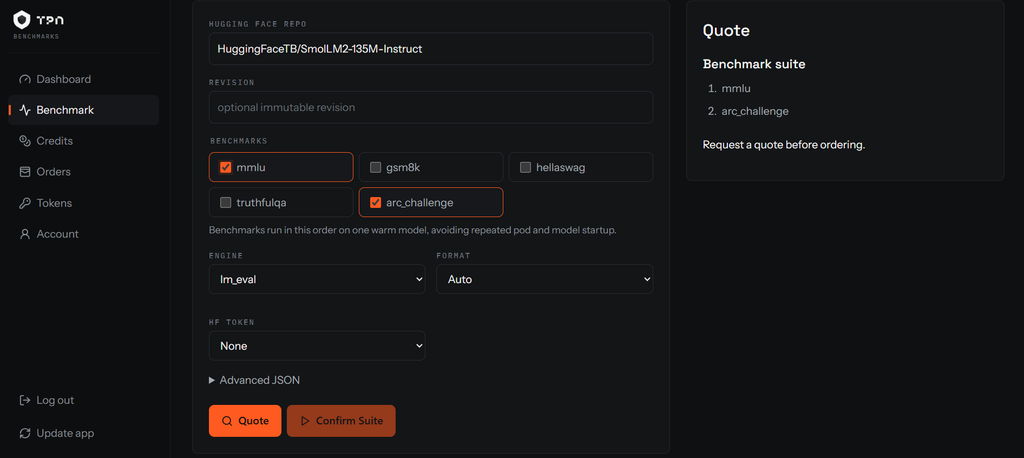Open the Tokens page from the sidebar

[x=84, y=203]
